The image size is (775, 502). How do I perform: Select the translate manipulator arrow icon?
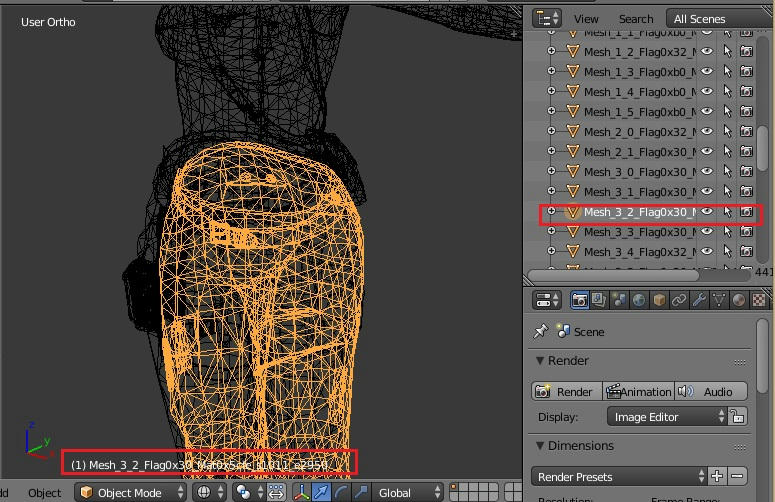[x=321, y=492]
